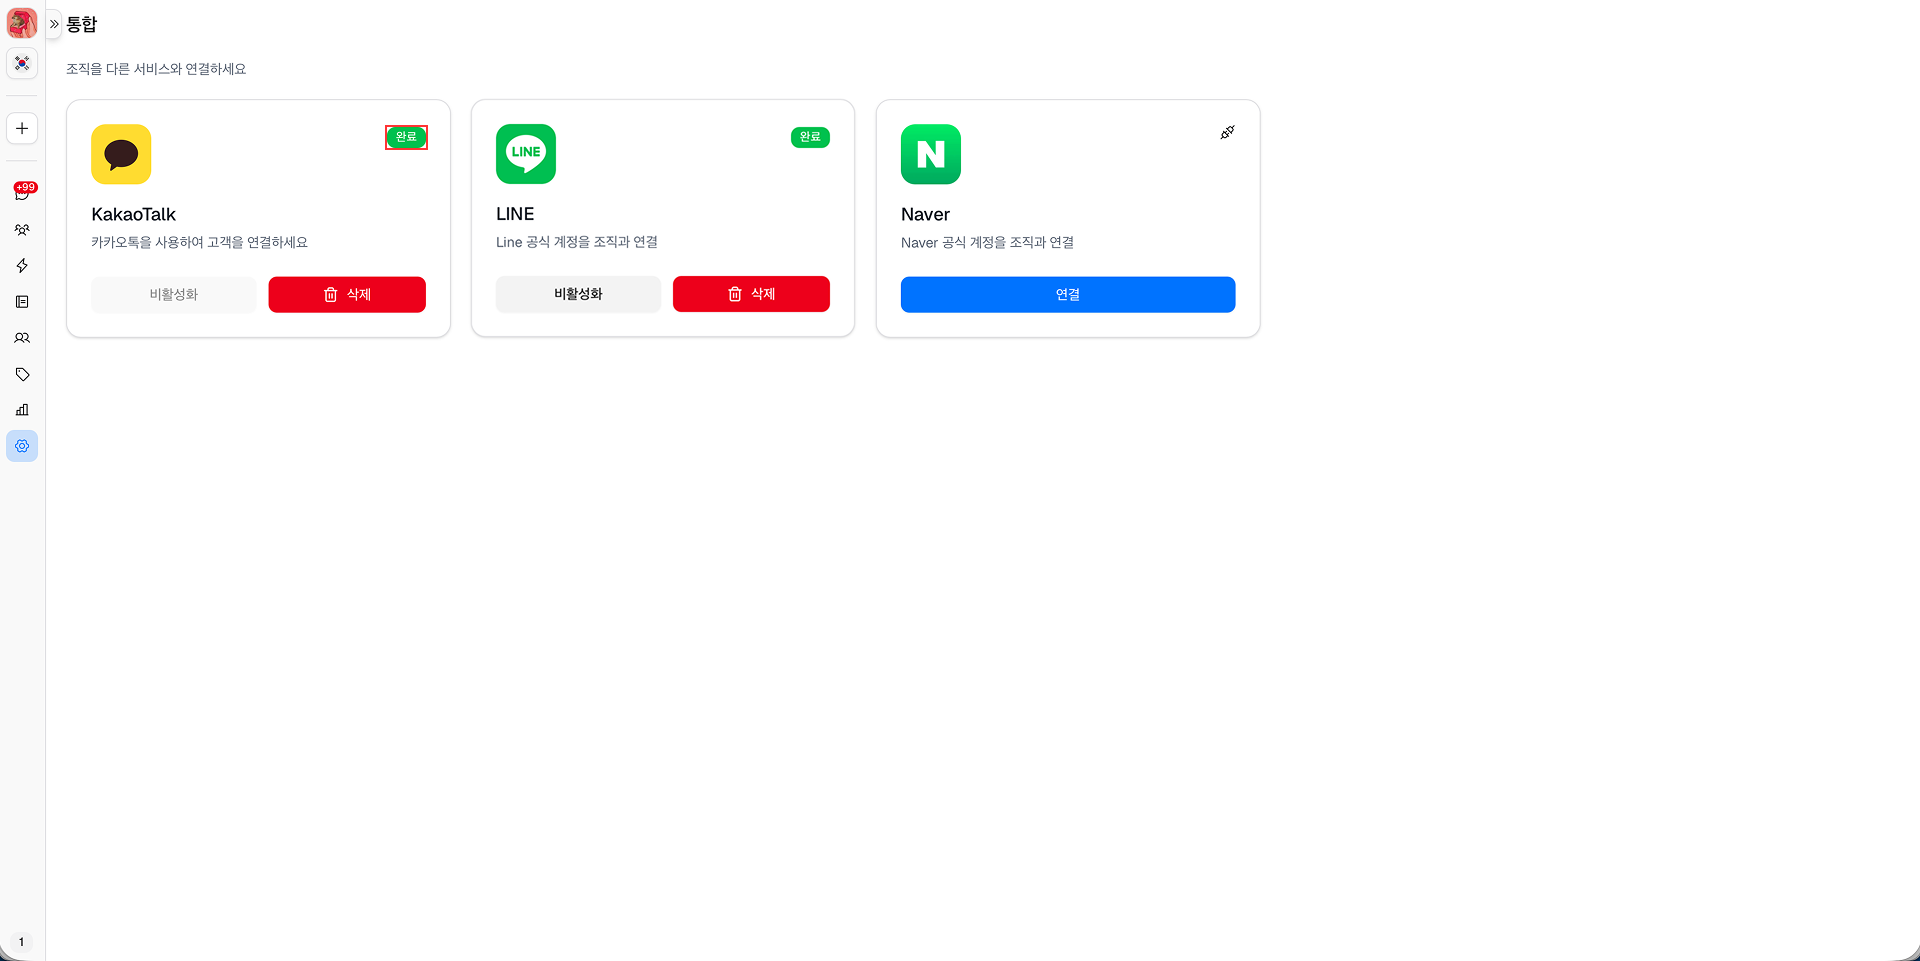Screen dimensions: 1920x961
Task: Open the profile avatar menu
Action: [22, 22]
